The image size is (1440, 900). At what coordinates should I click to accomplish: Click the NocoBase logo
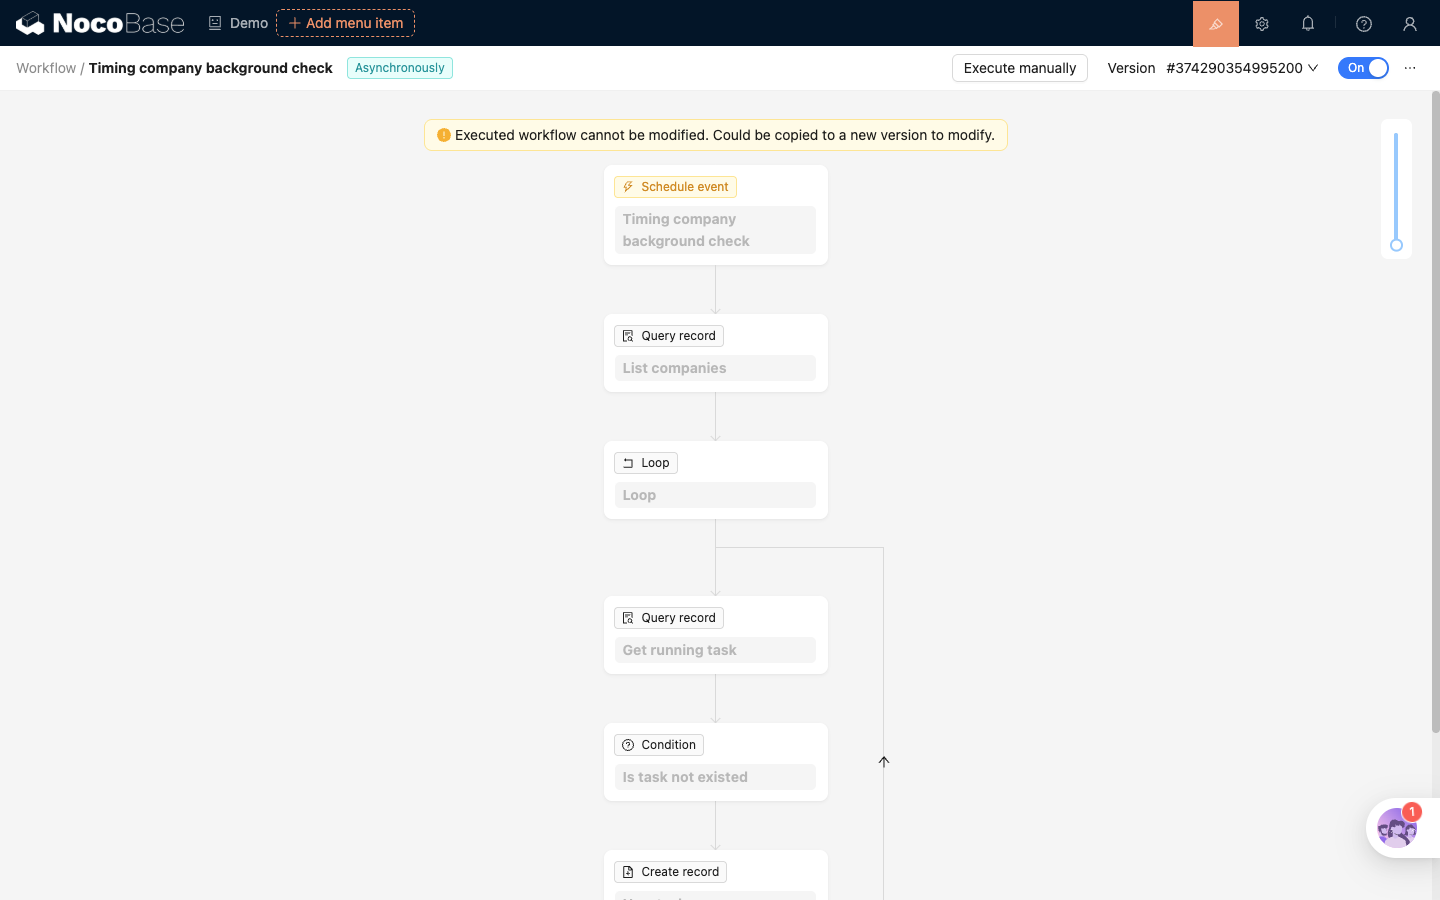tap(100, 23)
